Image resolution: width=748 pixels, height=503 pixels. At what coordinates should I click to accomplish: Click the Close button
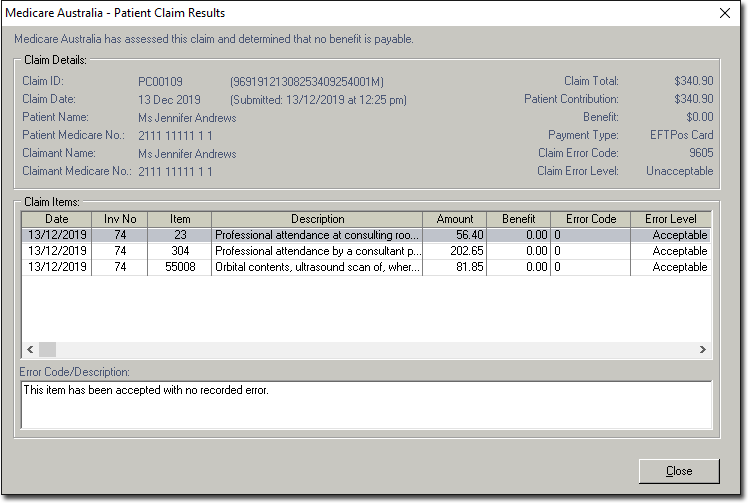(679, 471)
